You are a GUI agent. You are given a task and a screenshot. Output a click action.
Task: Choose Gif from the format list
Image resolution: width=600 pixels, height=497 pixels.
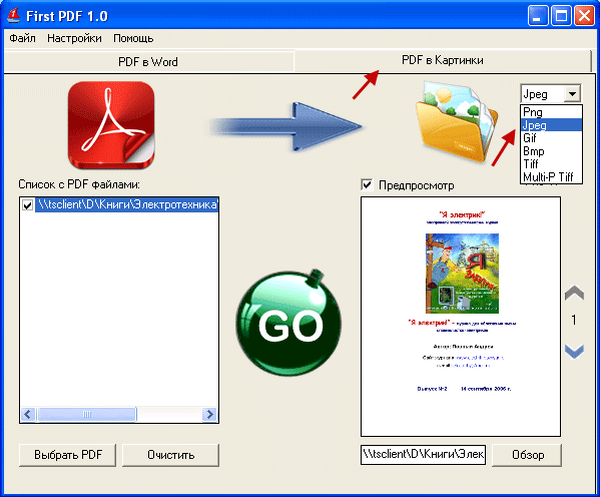coord(551,138)
